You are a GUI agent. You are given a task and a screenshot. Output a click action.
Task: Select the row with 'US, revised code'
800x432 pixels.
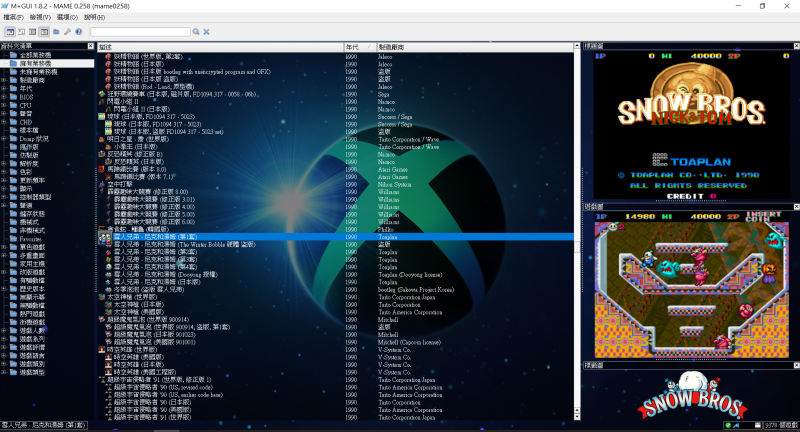click(x=336, y=387)
